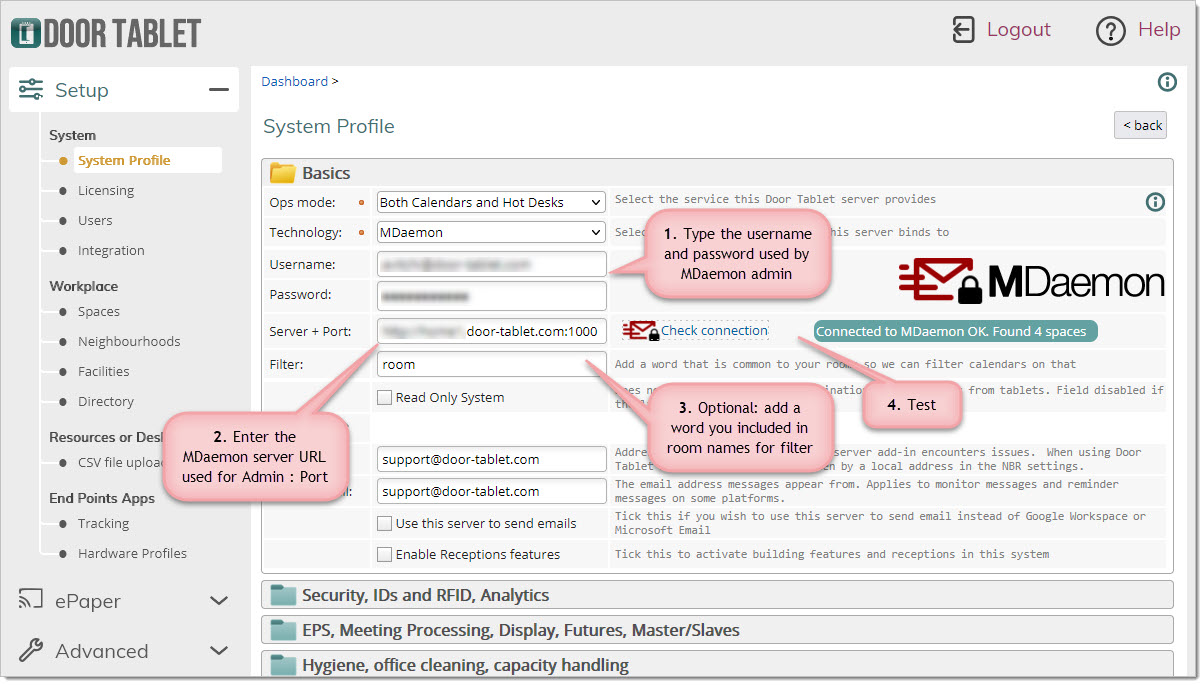Open Users in the sidebar
This screenshot has height=685, width=1204.
95,220
